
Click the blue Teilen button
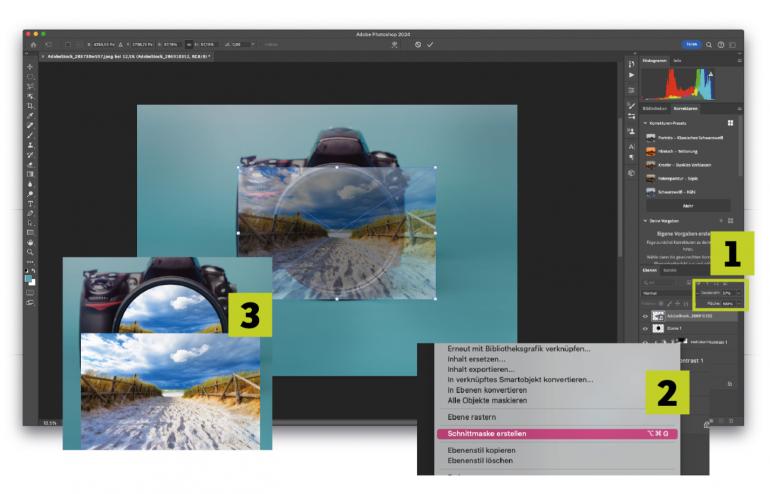(691, 45)
